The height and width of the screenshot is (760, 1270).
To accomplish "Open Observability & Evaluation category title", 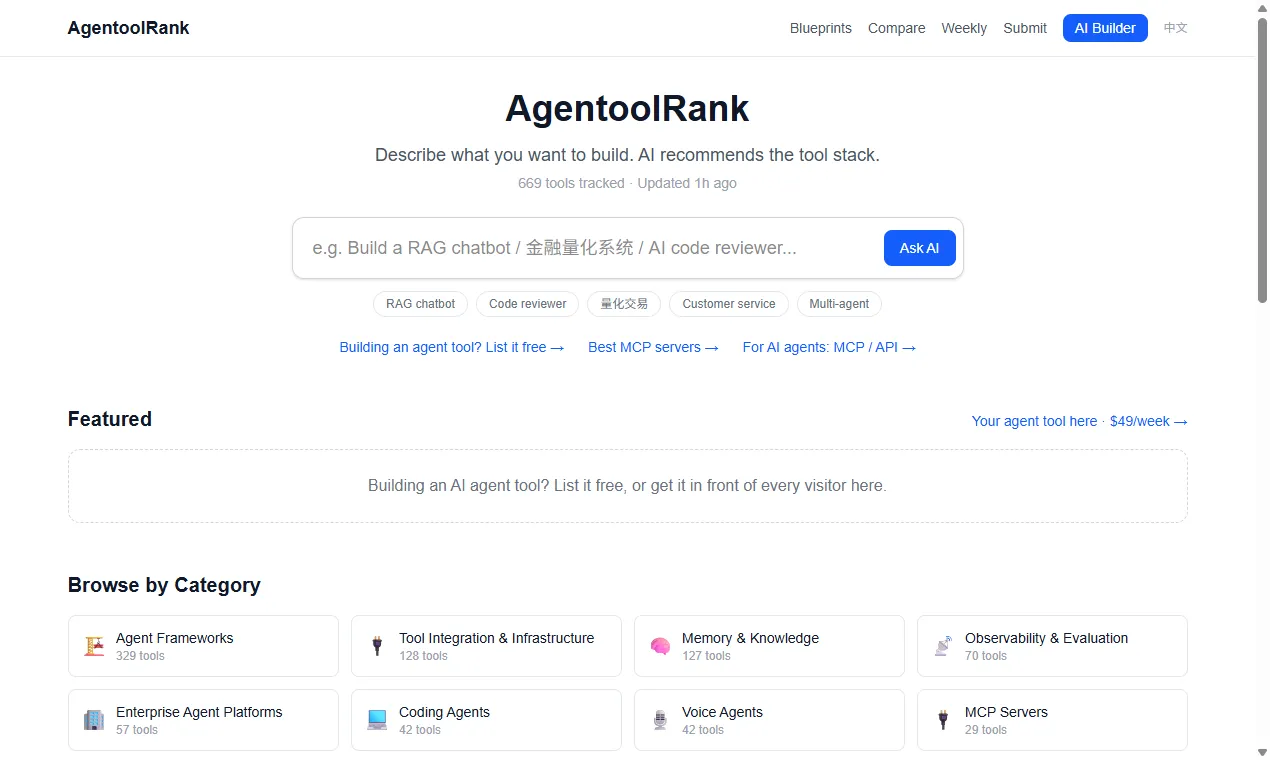I will [x=1046, y=638].
